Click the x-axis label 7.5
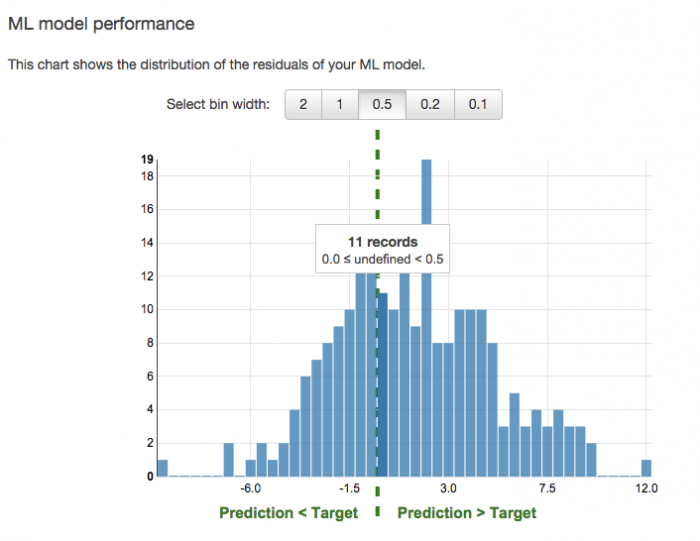This screenshot has width=700, height=541. (x=547, y=488)
